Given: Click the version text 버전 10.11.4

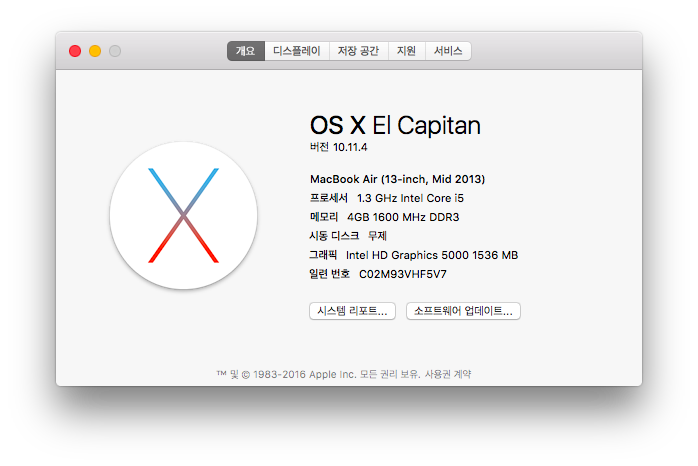Looking at the screenshot, I should (x=338, y=147).
